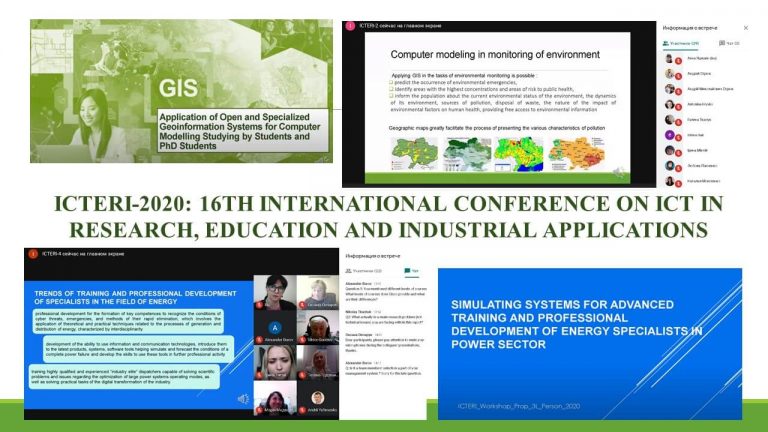The height and width of the screenshot is (432, 768).
Task: Click the orange Ukraine map thumbnail
Action: (x=578, y=153)
